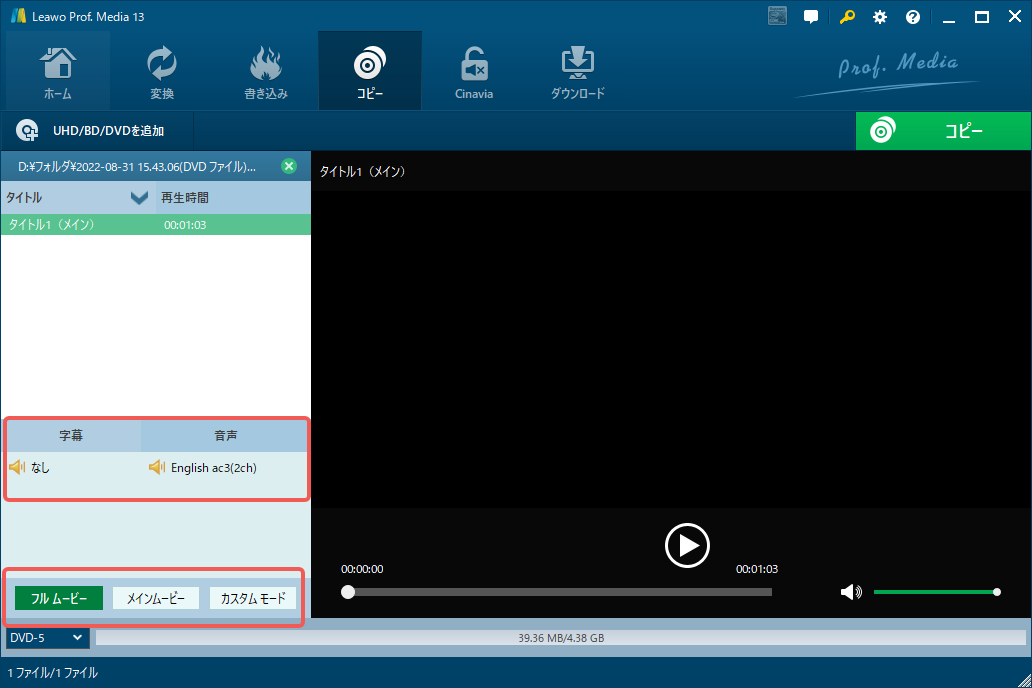Click the yellow key registration icon
This screenshot has width=1032, height=688.
click(847, 17)
